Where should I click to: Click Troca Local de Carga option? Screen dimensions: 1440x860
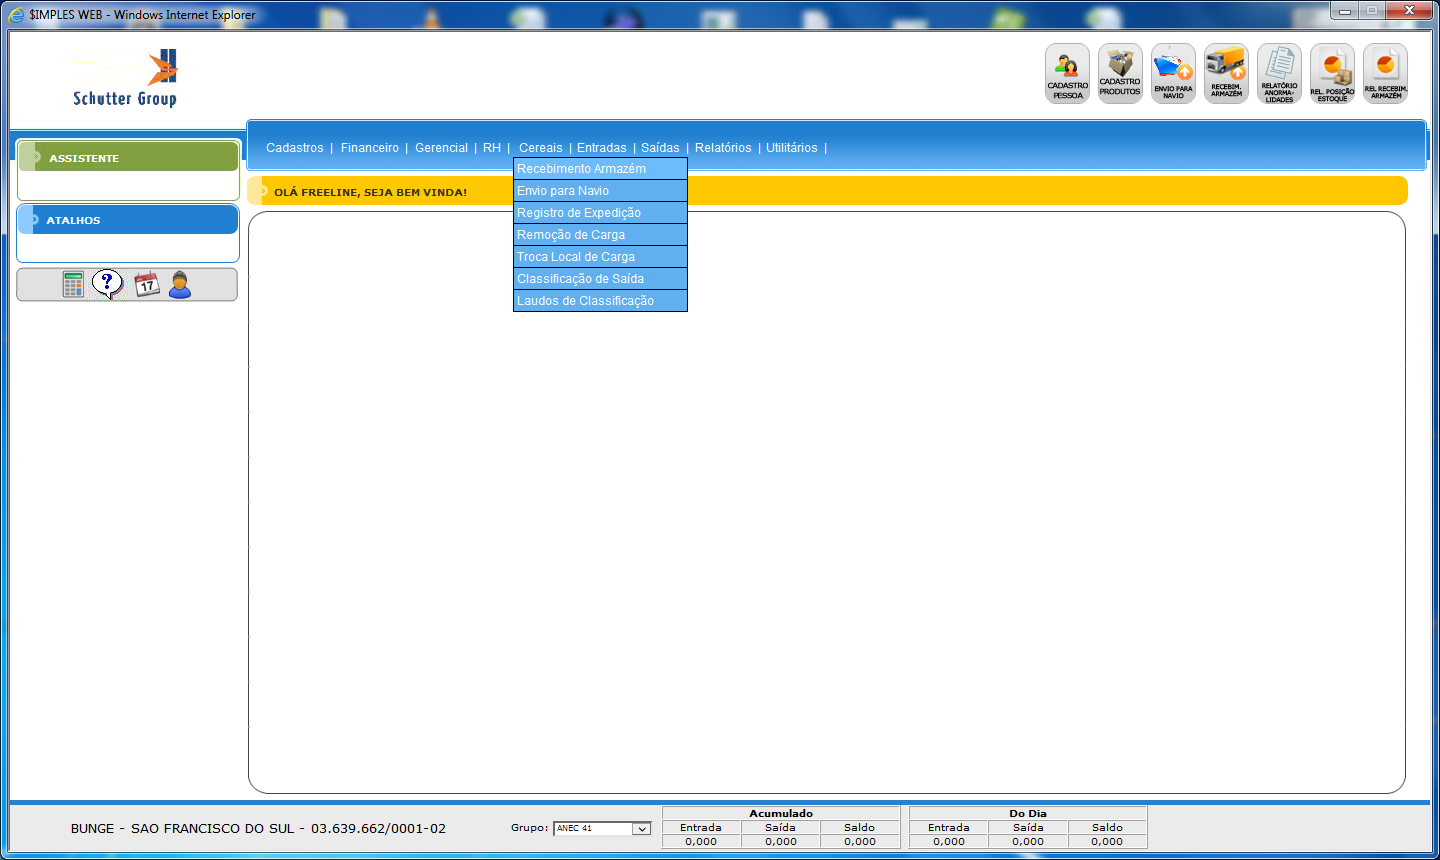[x=576, y=257]
